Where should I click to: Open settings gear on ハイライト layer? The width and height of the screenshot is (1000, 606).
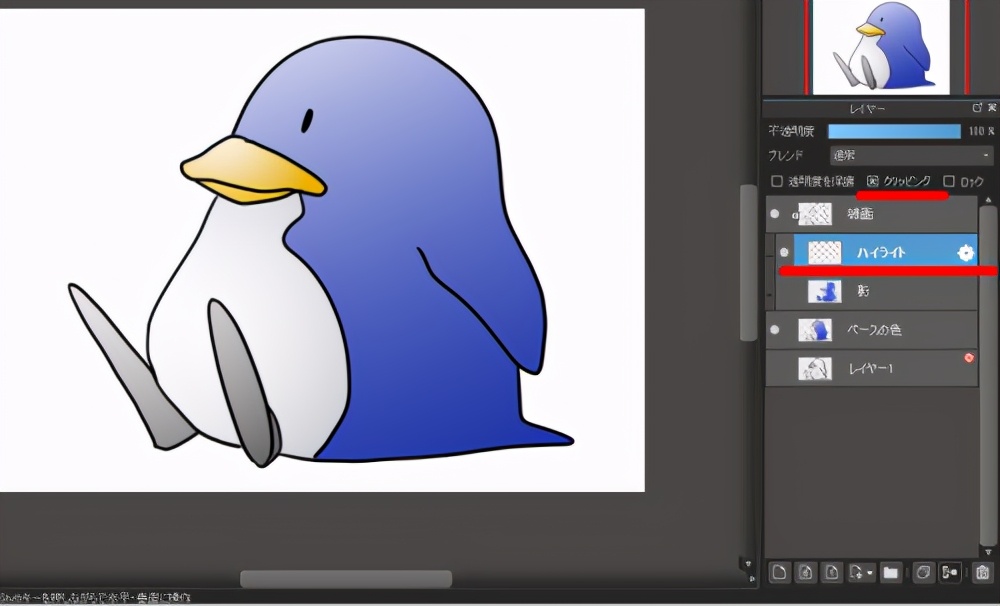point(965,253)
